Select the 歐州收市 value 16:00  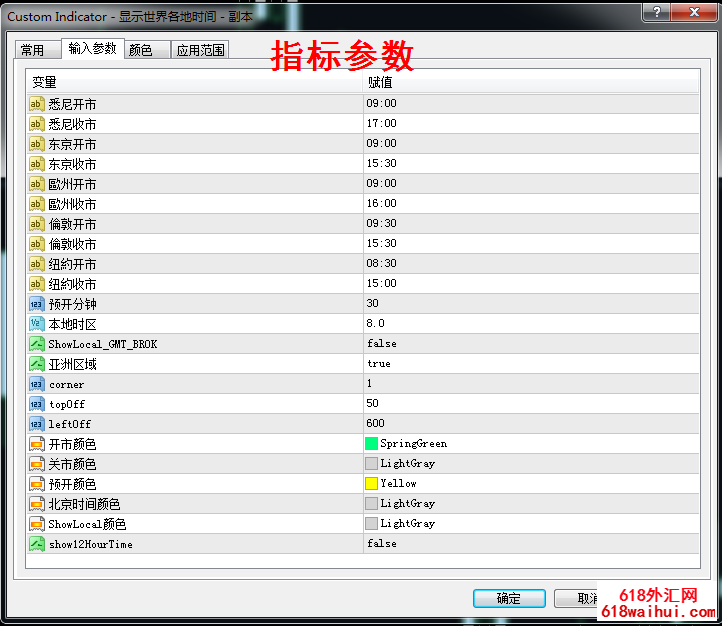[x=381, y=203]
